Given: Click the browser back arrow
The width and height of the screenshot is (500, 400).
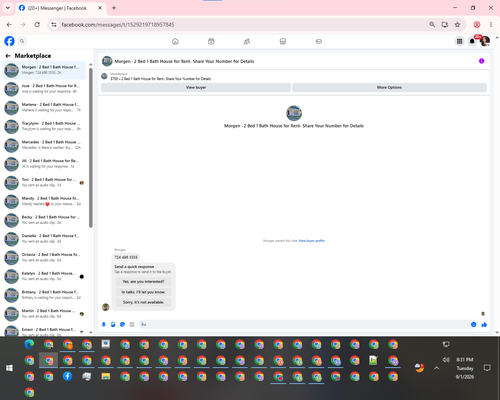Looking at the screenshot, I should 9,24.
